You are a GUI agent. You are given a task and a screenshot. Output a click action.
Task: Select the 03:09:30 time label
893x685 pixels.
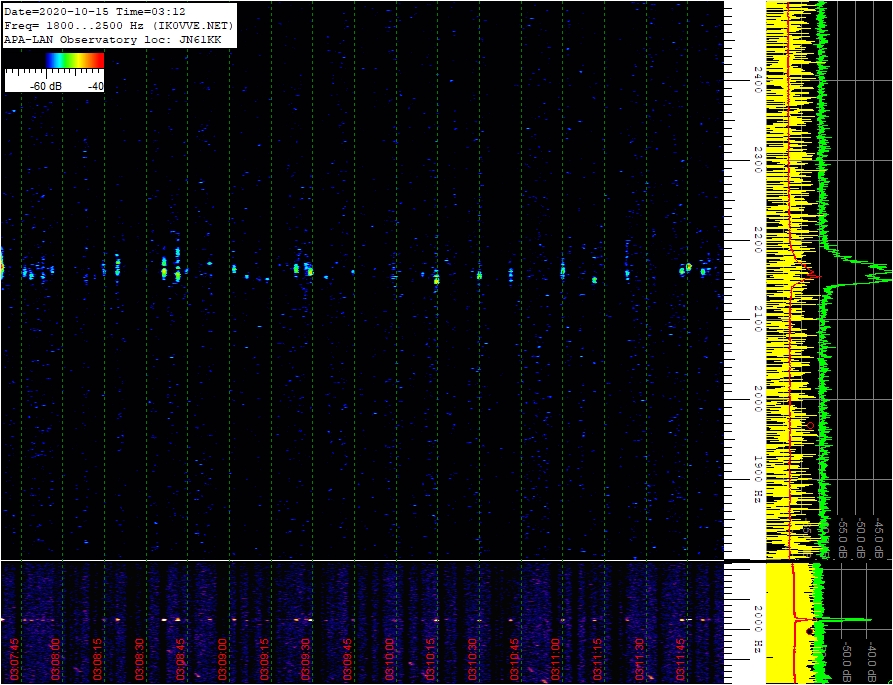click(306, 659)
